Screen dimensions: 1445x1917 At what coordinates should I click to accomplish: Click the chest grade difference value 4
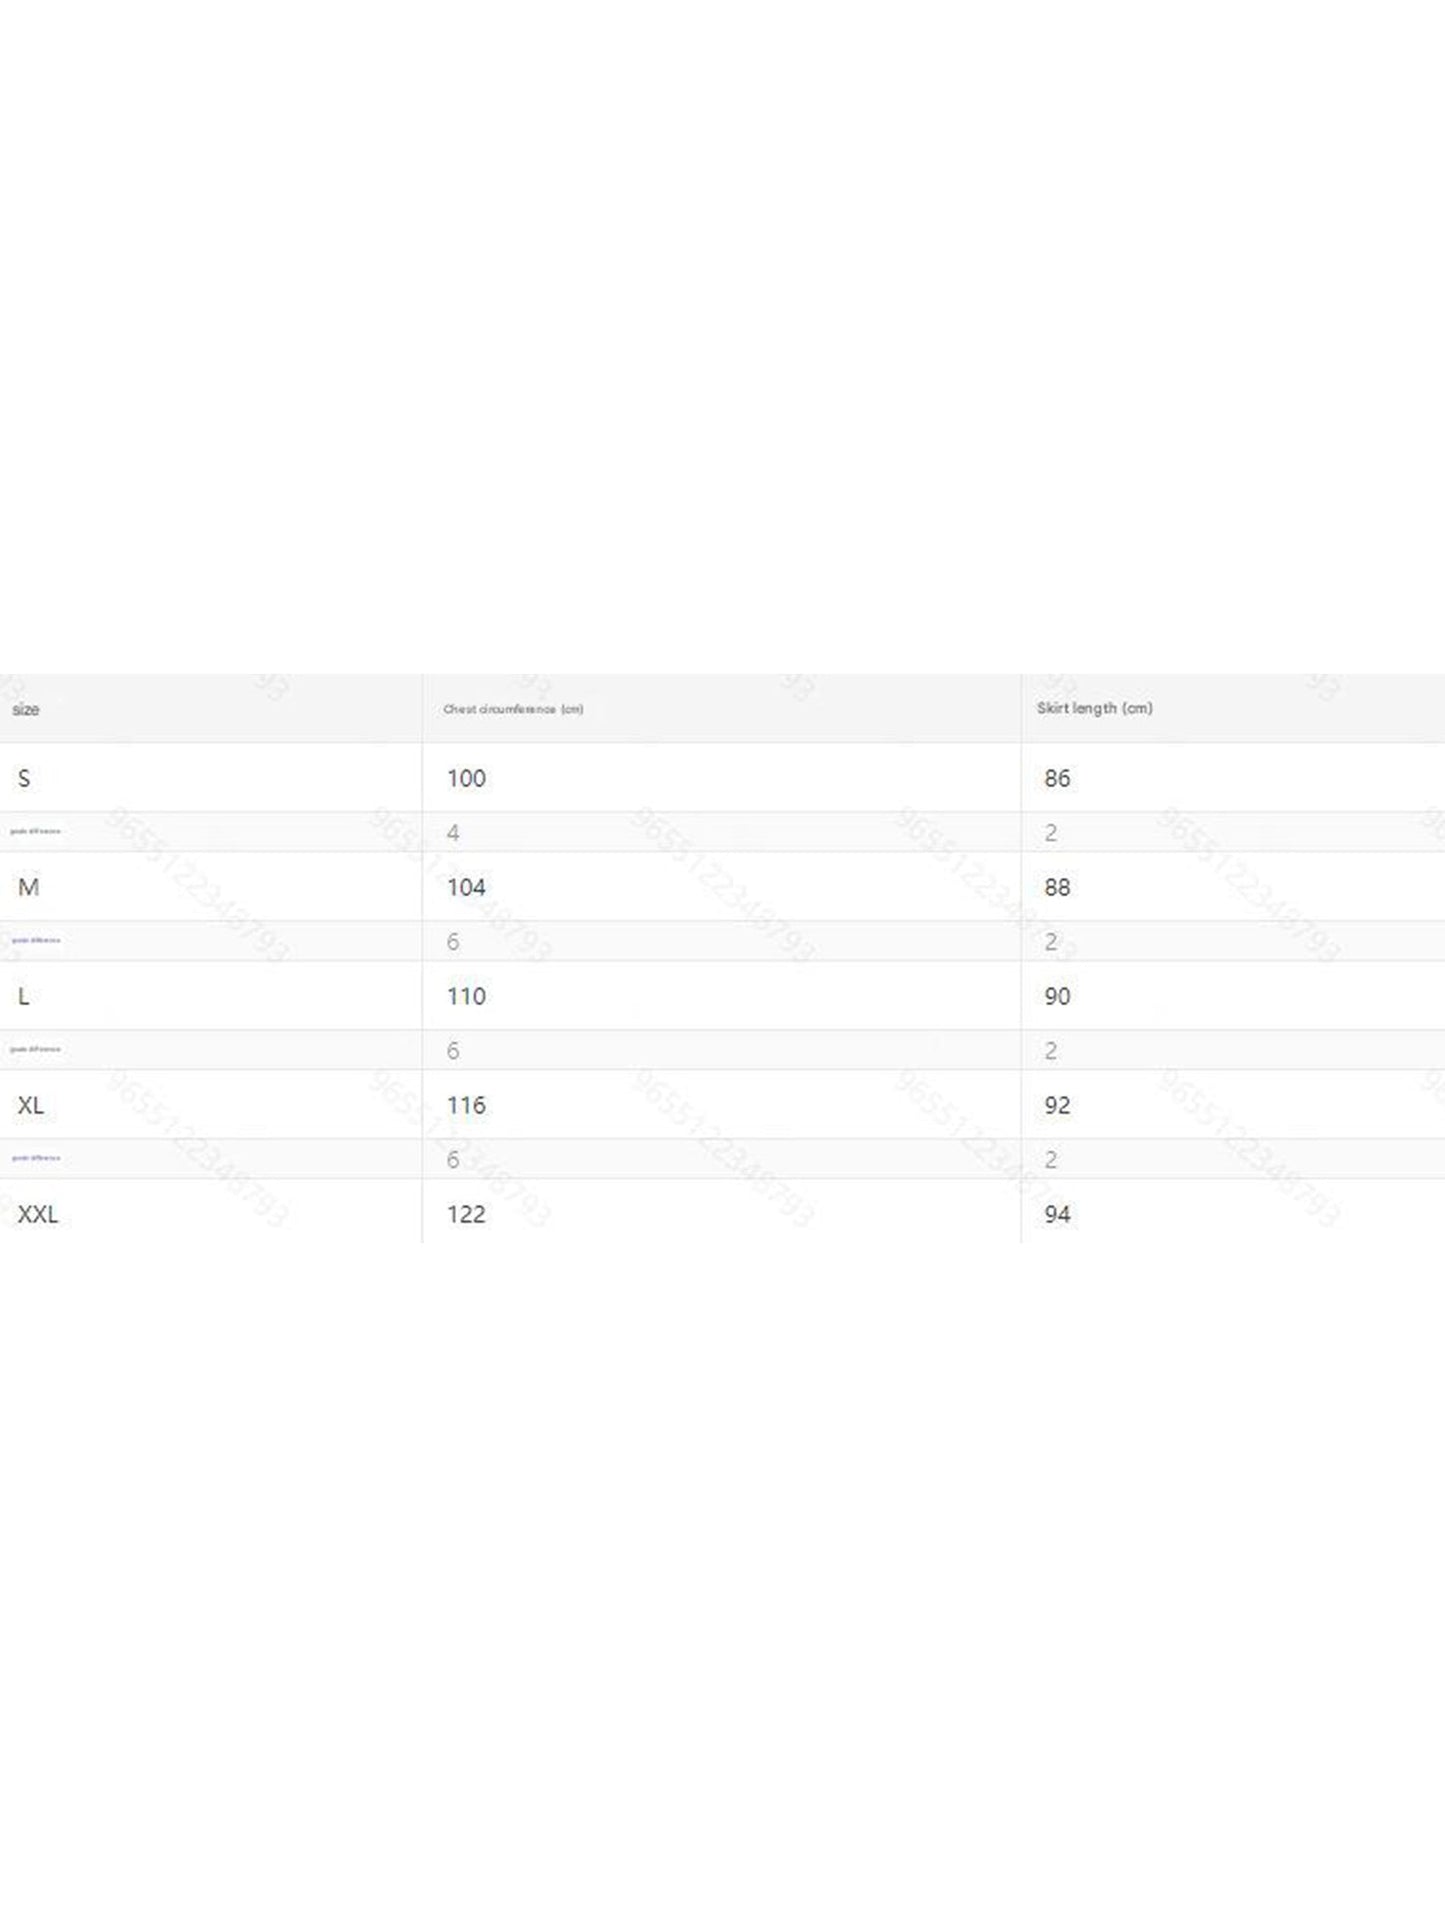click(453, 833)
